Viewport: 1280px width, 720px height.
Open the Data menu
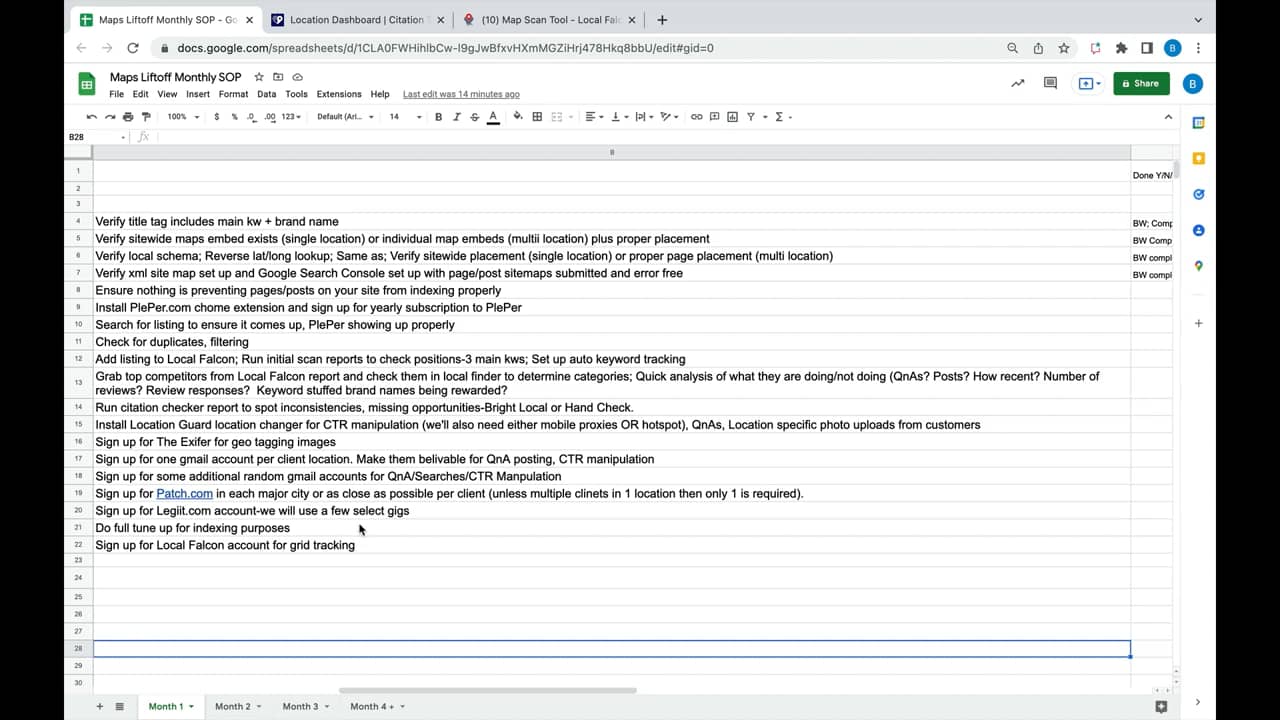coord(266,94)
